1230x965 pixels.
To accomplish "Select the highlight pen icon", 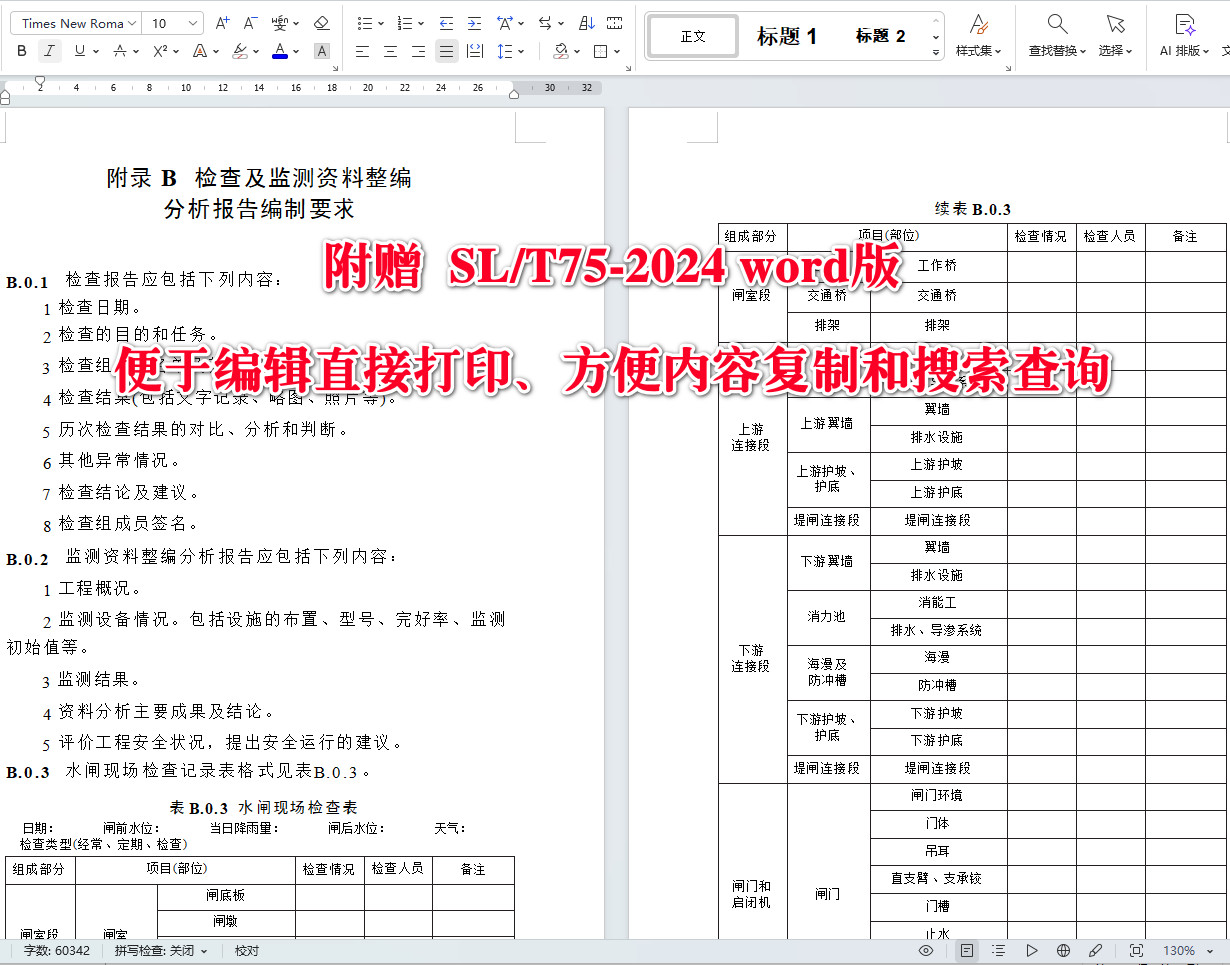I will tap(240, 51).
